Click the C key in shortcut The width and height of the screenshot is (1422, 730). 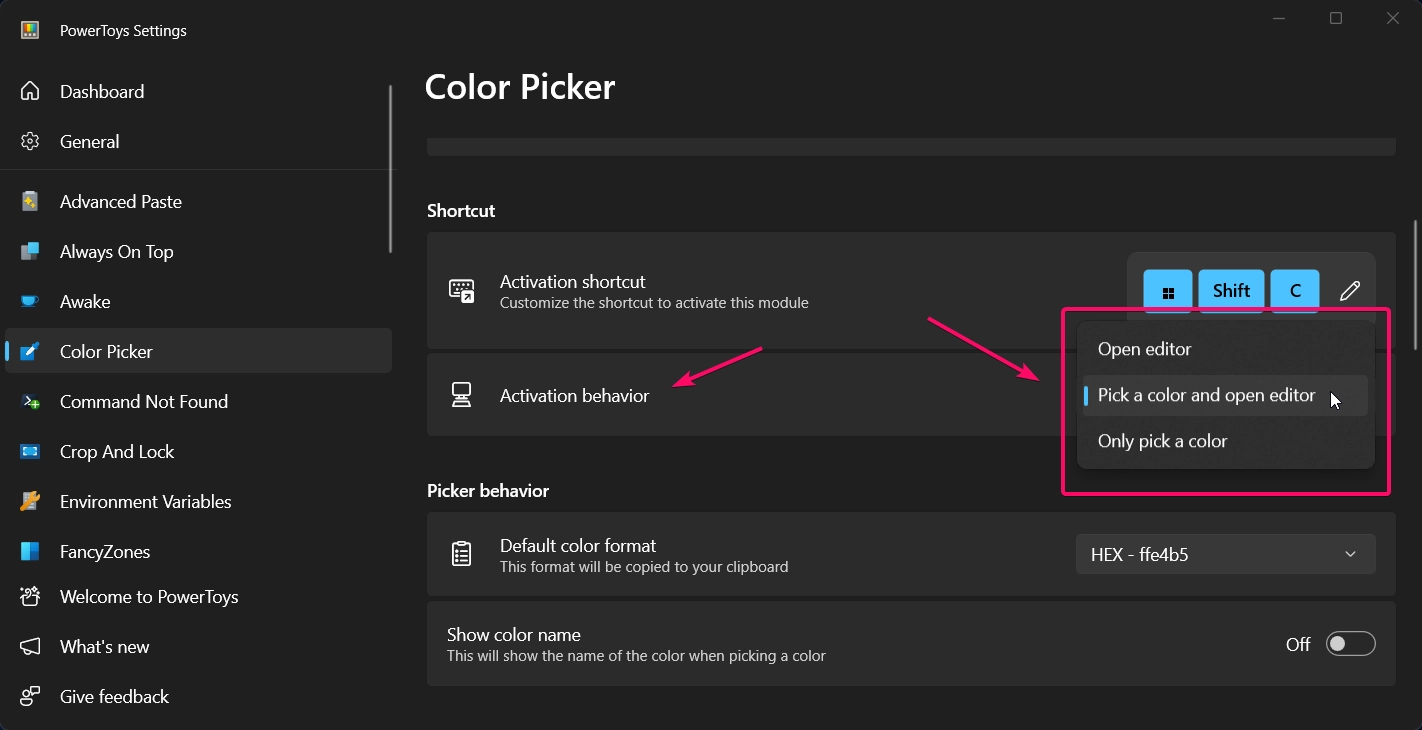[1295, 291]
